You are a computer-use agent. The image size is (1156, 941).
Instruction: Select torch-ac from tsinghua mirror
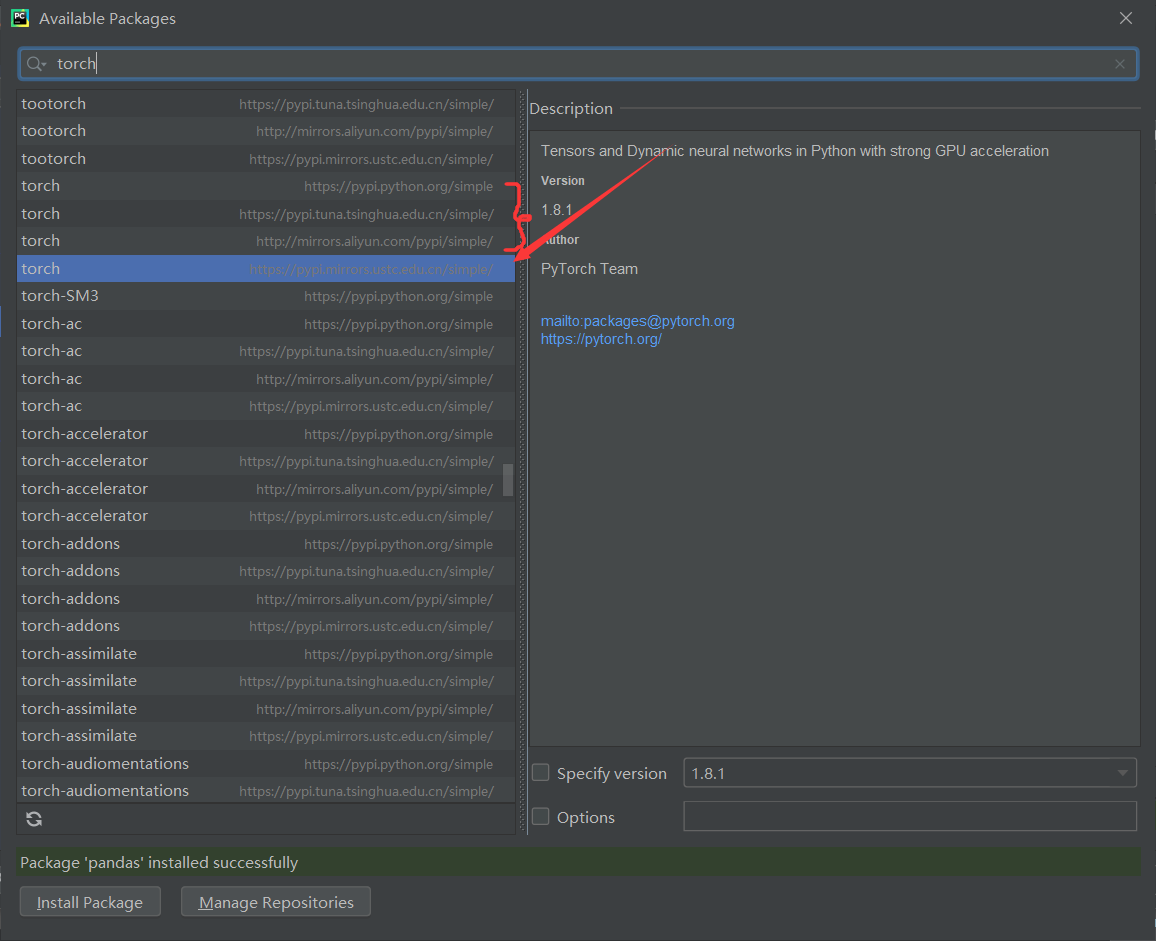coord(265,351)
